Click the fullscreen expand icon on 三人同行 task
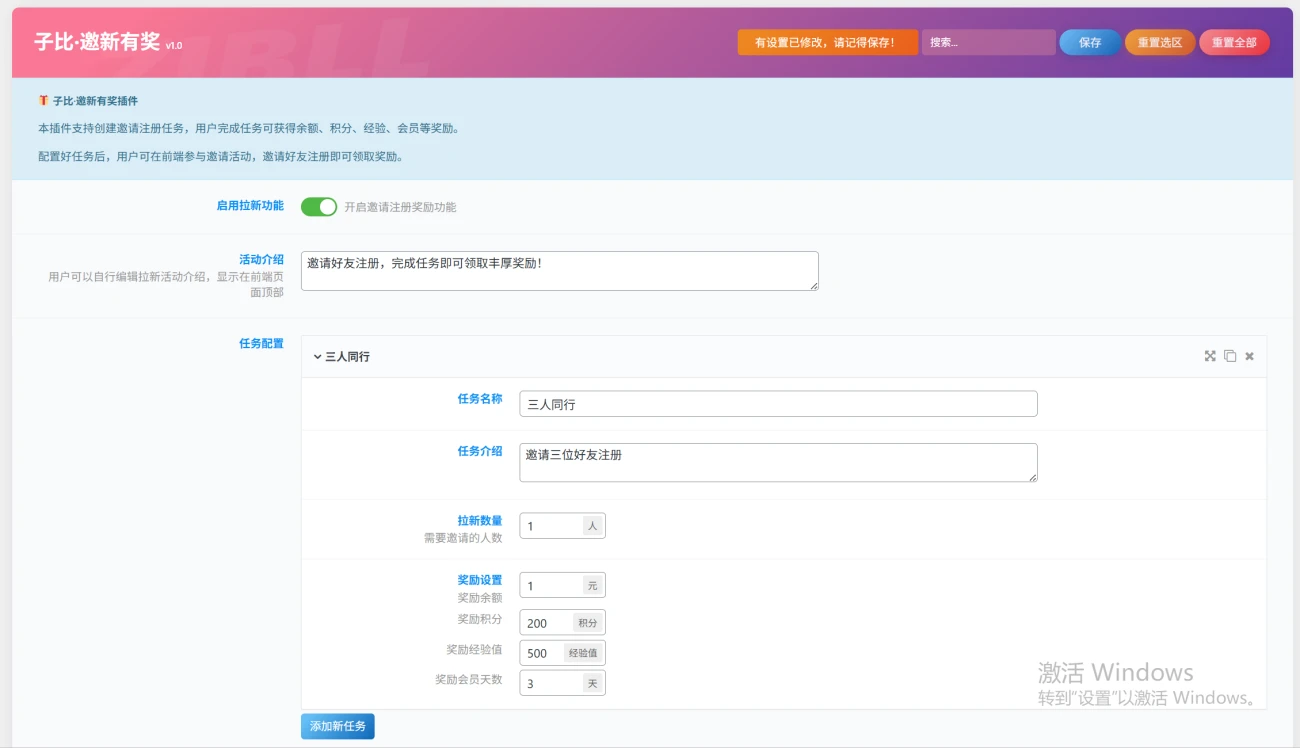Viewport: 1300px width, 748px height. coord(1210,355)
